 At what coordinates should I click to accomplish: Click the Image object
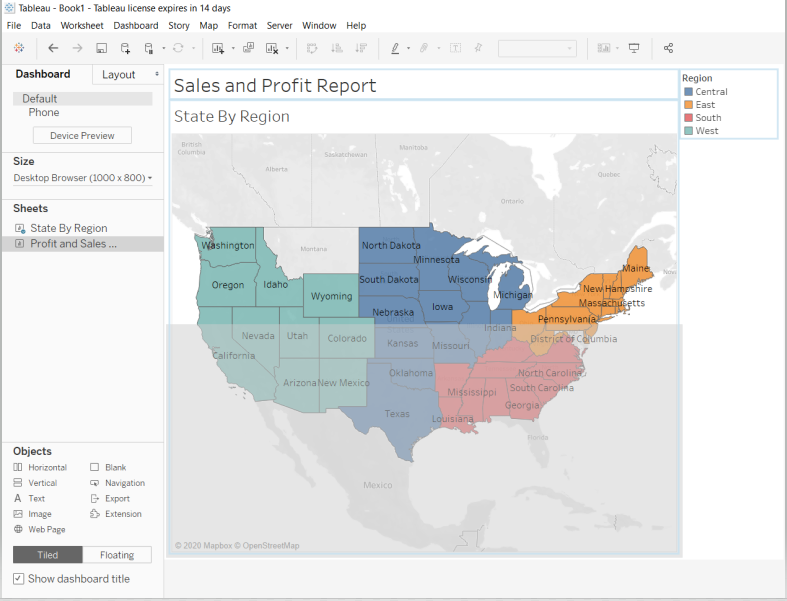[33, 514]
